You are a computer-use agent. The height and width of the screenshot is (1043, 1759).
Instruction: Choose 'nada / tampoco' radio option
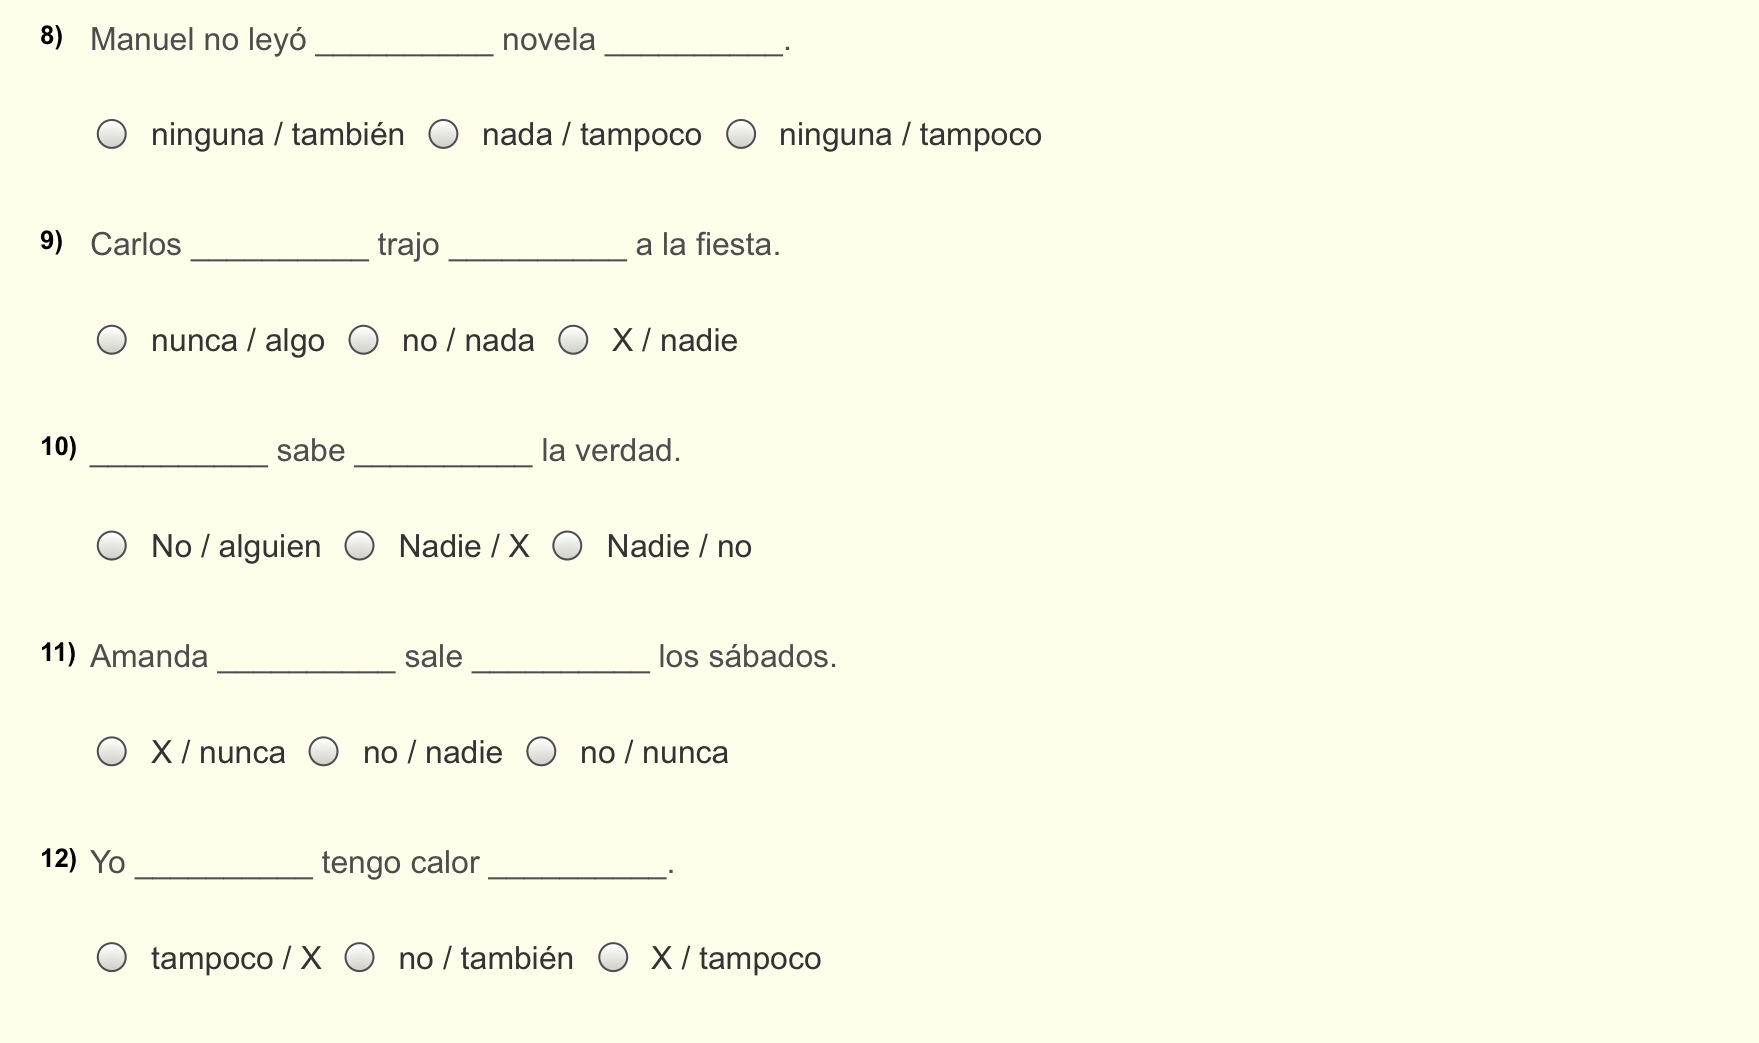click(x=443, y=134)
